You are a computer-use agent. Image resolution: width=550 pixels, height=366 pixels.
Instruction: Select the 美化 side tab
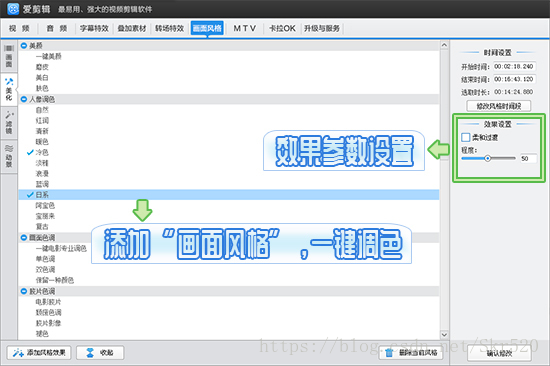pos(9,89)
